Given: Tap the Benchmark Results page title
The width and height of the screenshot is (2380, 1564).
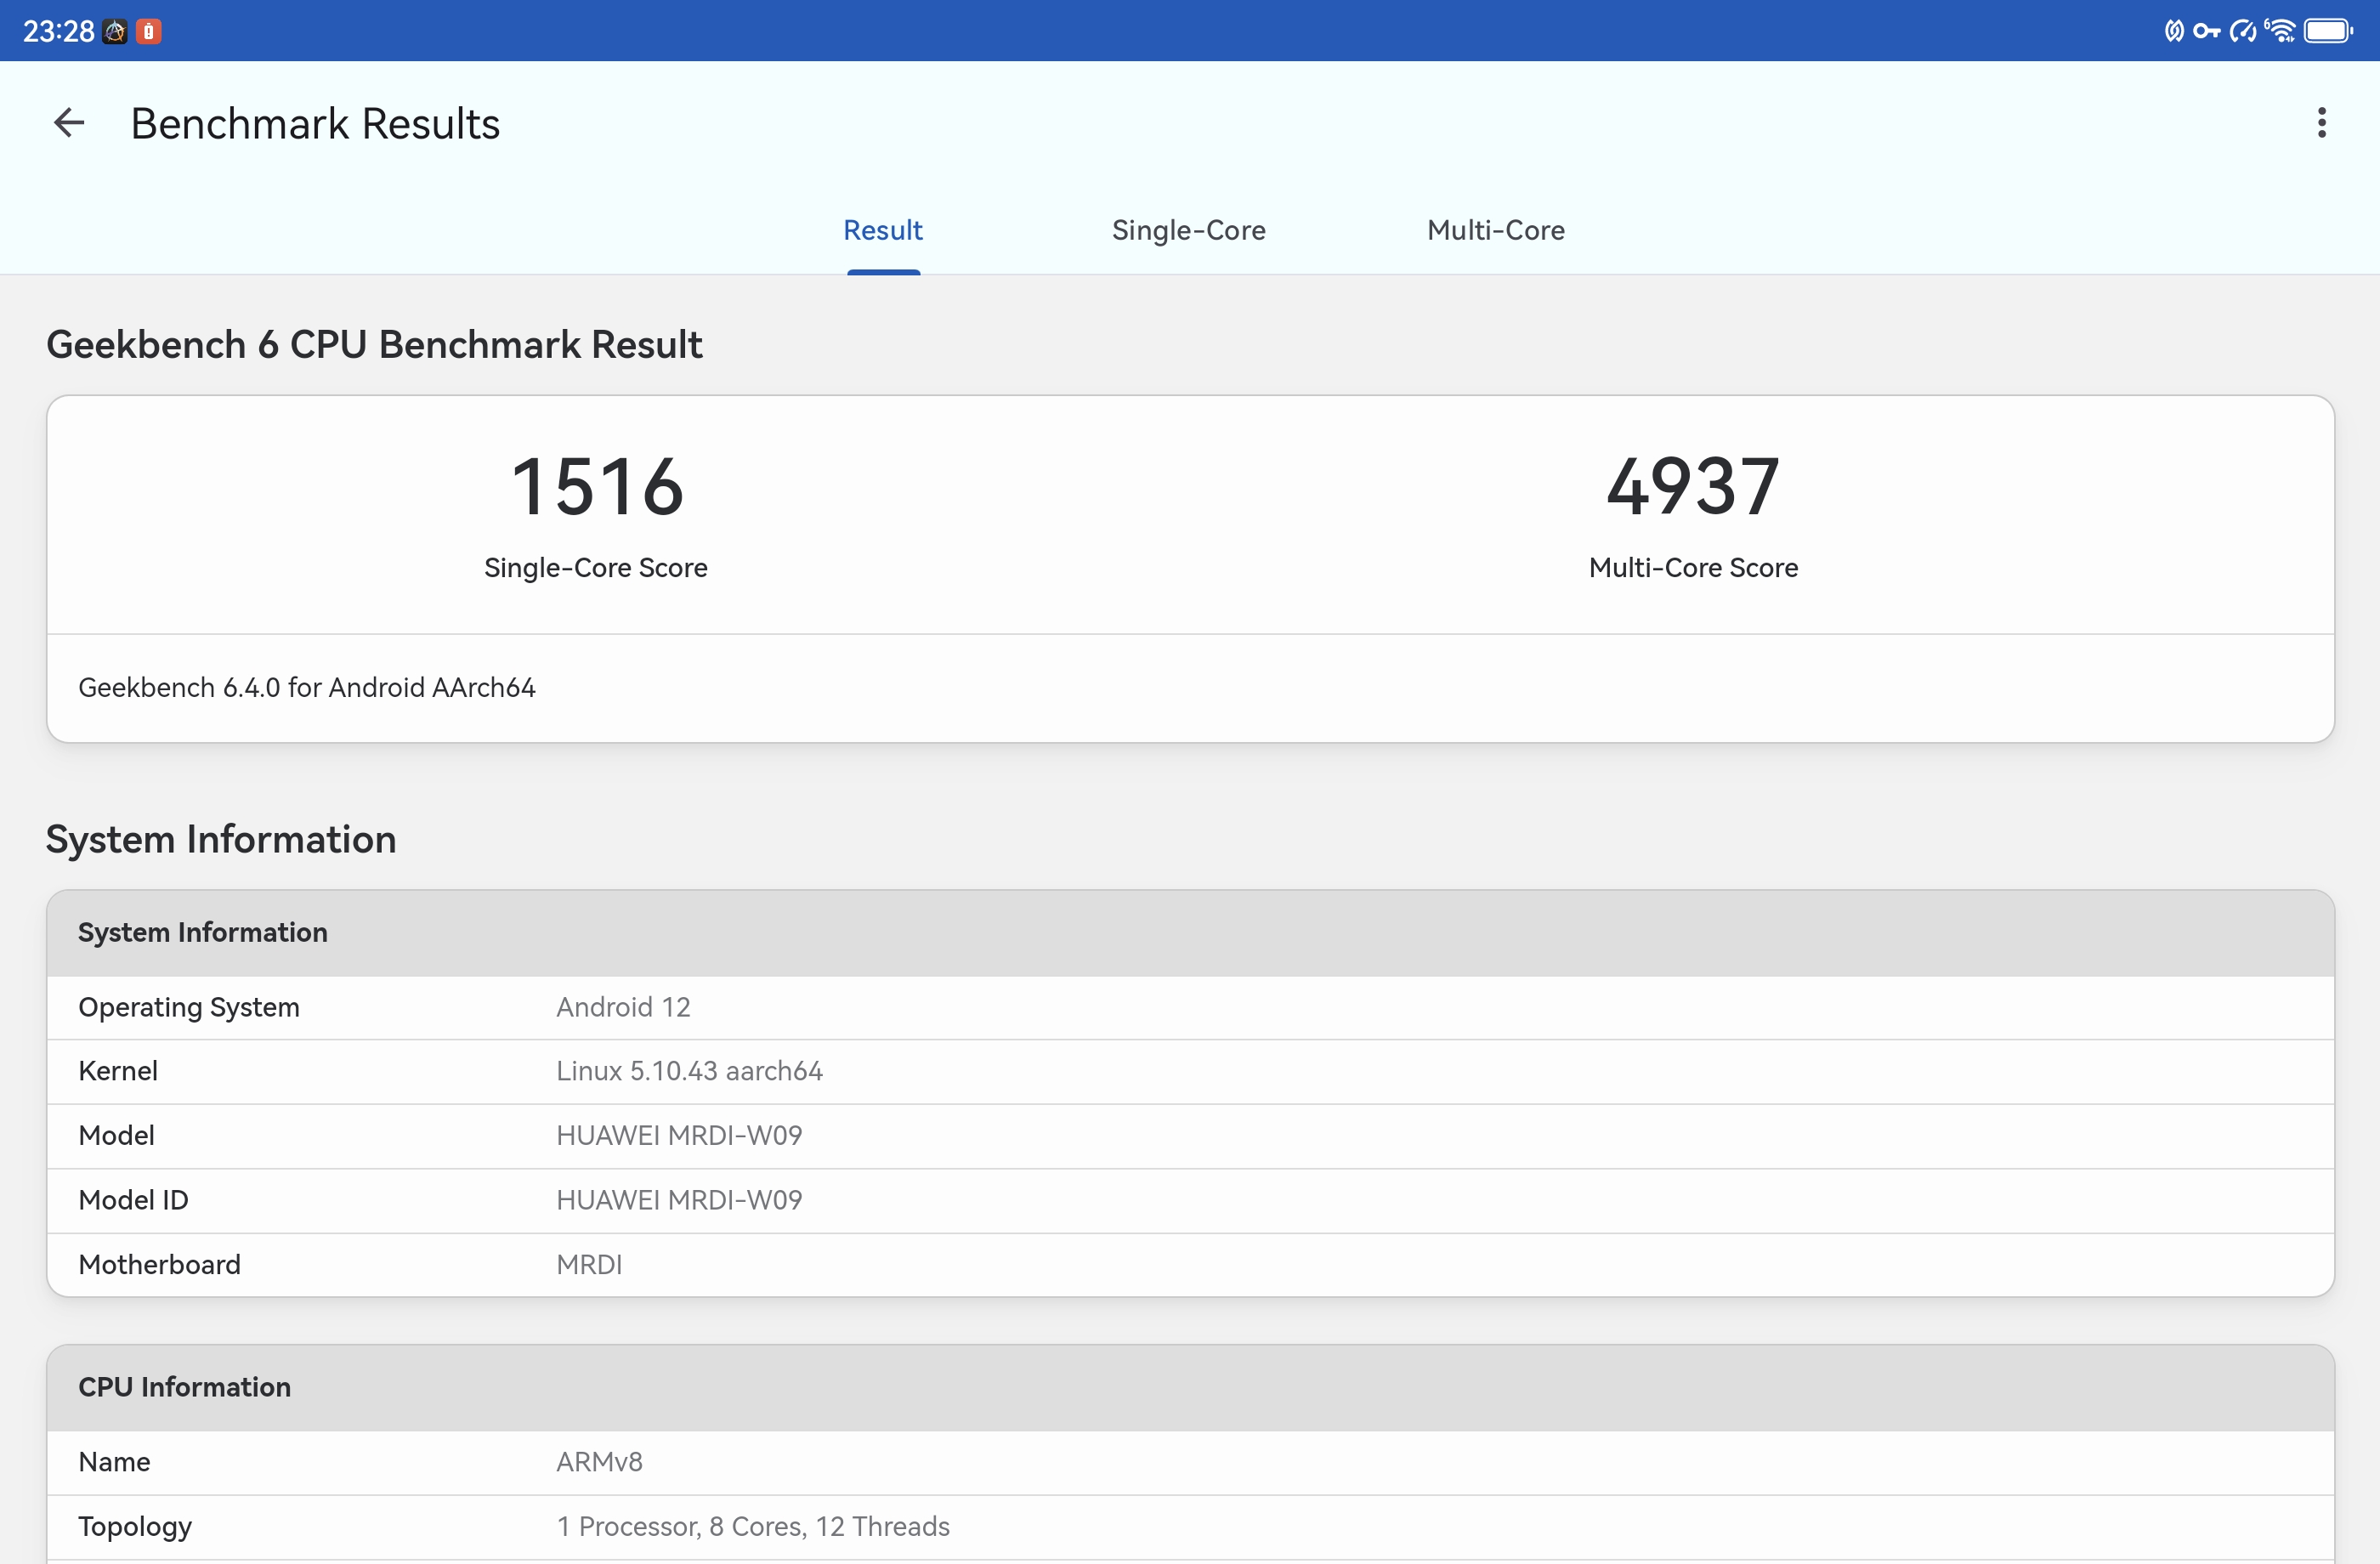Looking at the screenshot, I should pyautogui.click(x=315, y=124).
